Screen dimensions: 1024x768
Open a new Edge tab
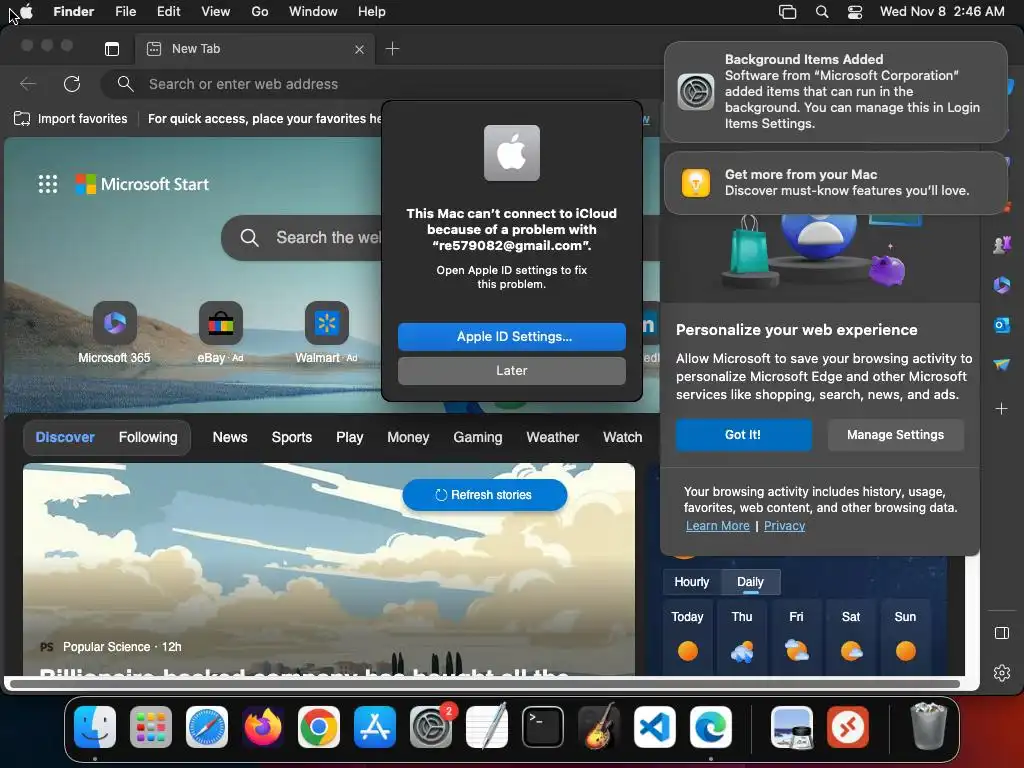pos(392,49)
